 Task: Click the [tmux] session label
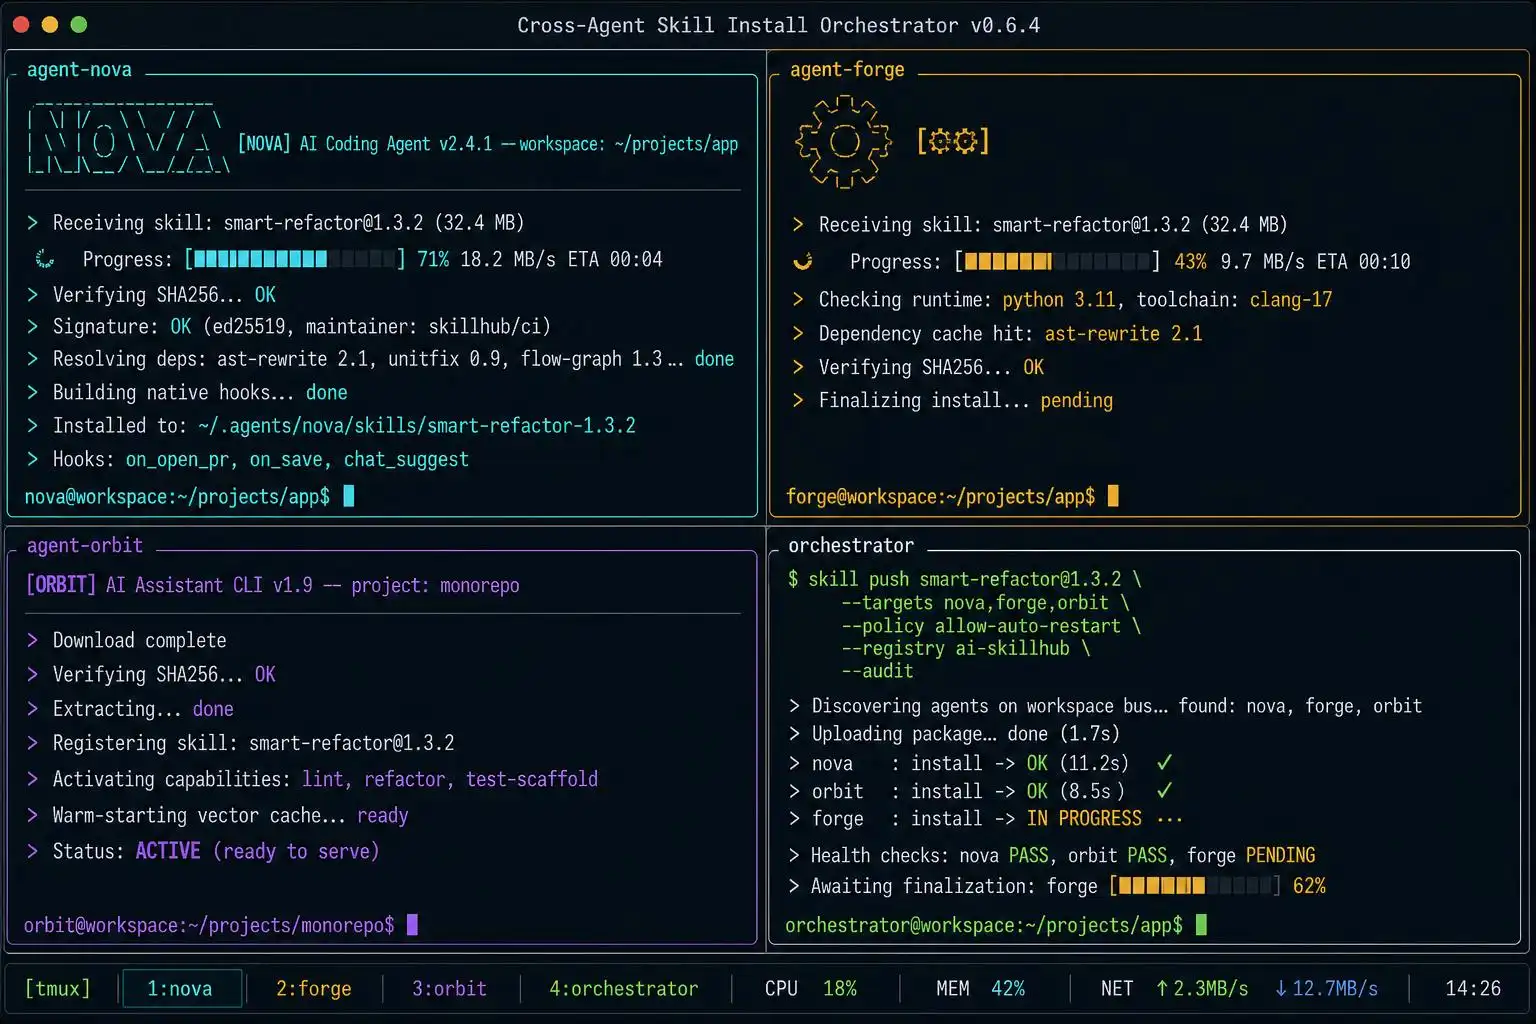[57, 988]
